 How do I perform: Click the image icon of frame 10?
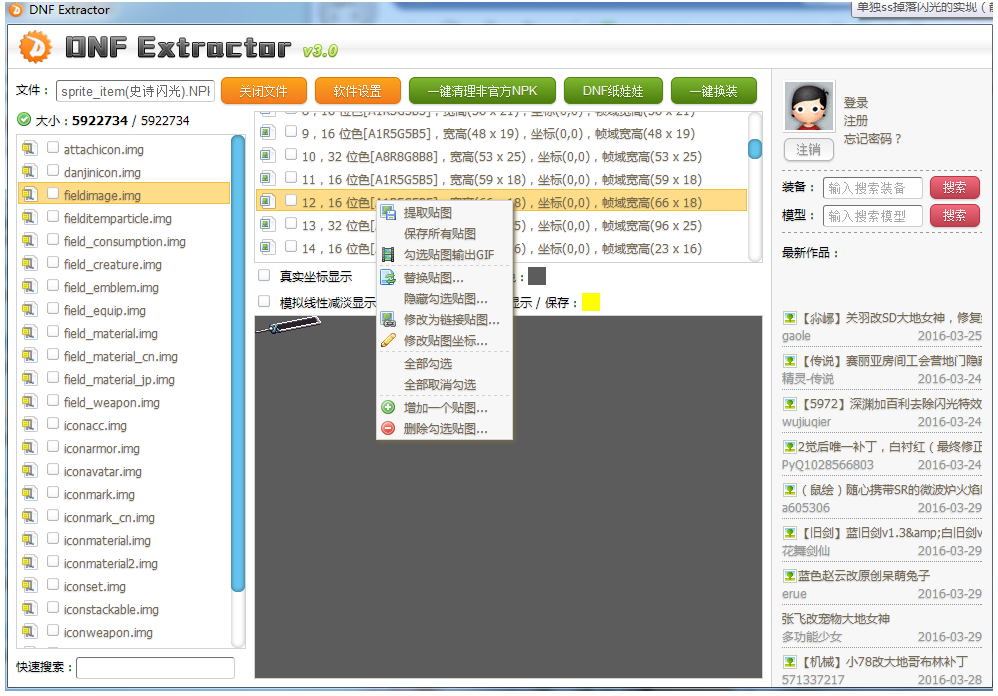coord(267,156)
